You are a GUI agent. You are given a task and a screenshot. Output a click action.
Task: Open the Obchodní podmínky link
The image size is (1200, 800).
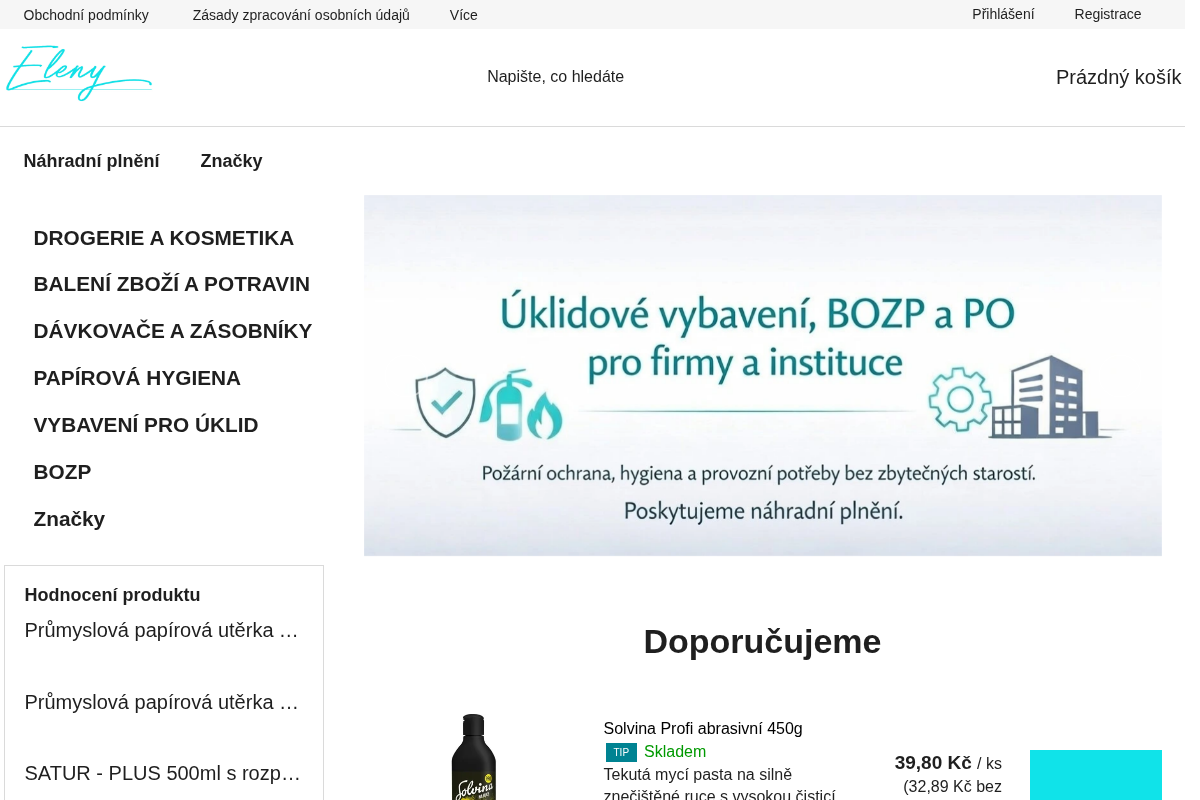click(x=86, y=15)
